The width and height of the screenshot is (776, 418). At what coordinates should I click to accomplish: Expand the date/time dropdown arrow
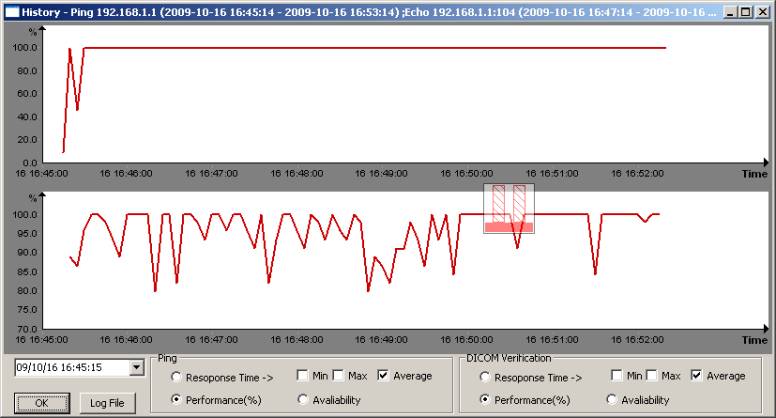[x=136, y=368]
